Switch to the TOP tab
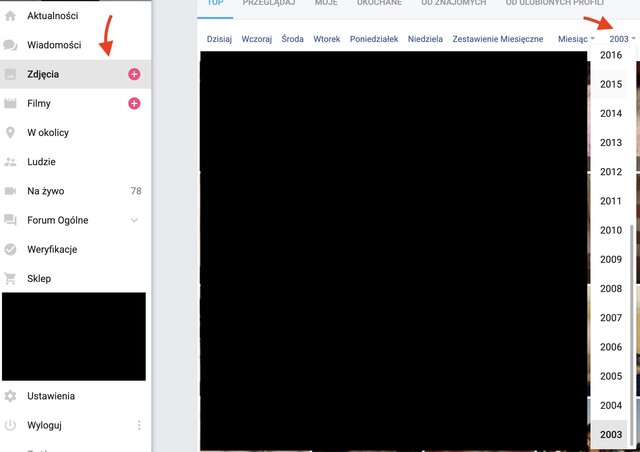Image resolution: width=640 pixels, height=452 pixels. [215, 3]
